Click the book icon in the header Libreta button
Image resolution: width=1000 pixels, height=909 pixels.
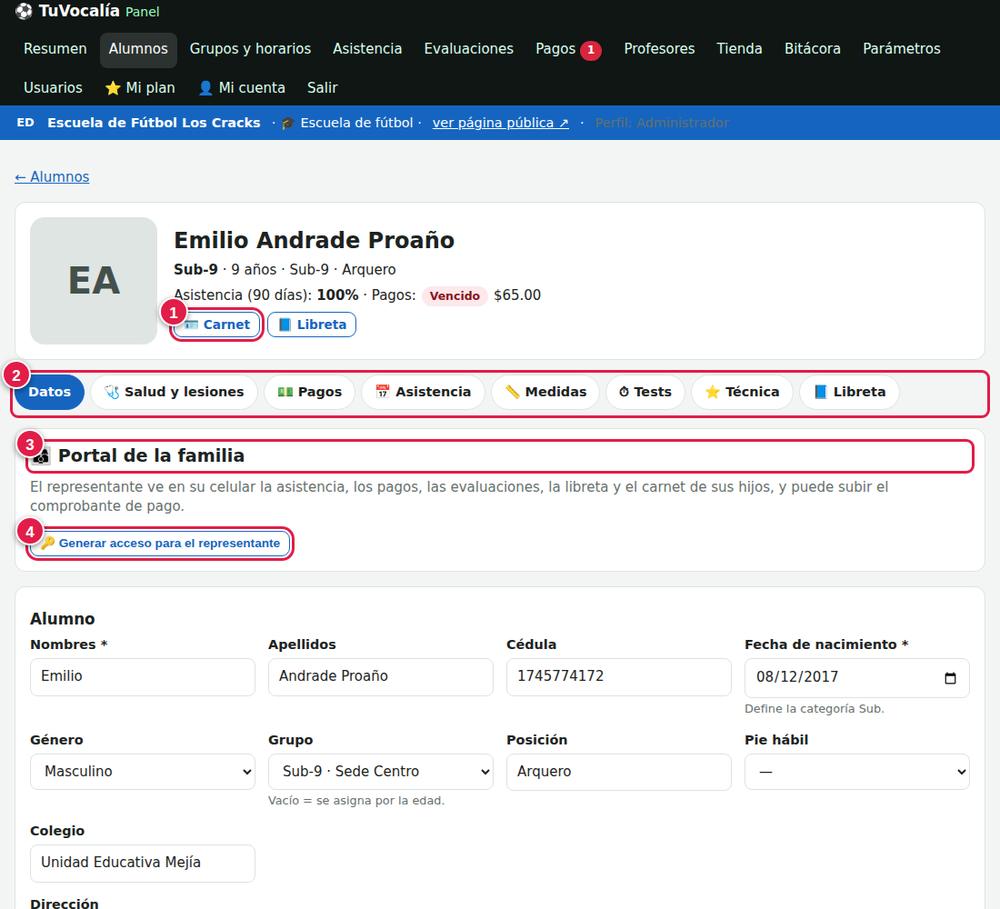click(x=285, y=325)
